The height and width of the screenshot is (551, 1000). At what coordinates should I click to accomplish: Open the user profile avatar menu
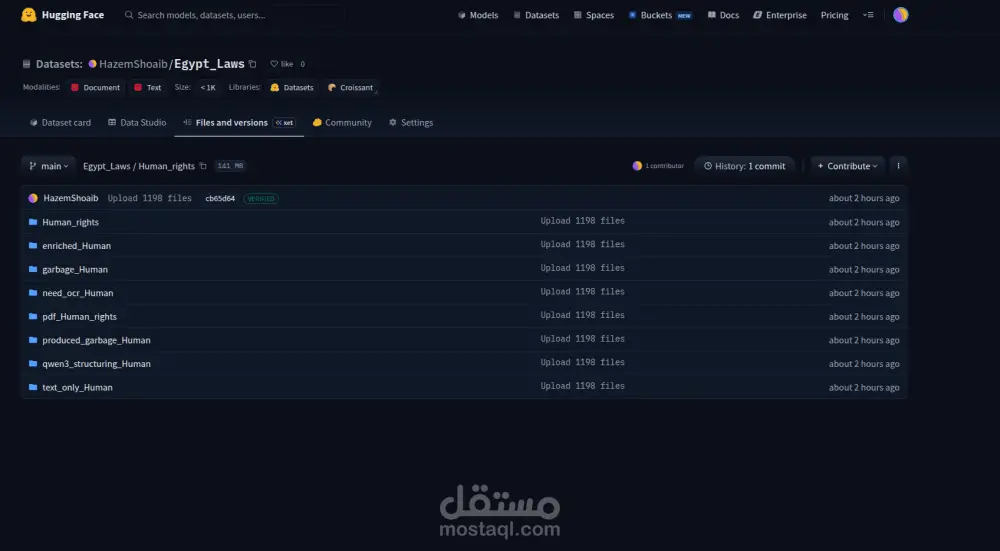(901, 15)
